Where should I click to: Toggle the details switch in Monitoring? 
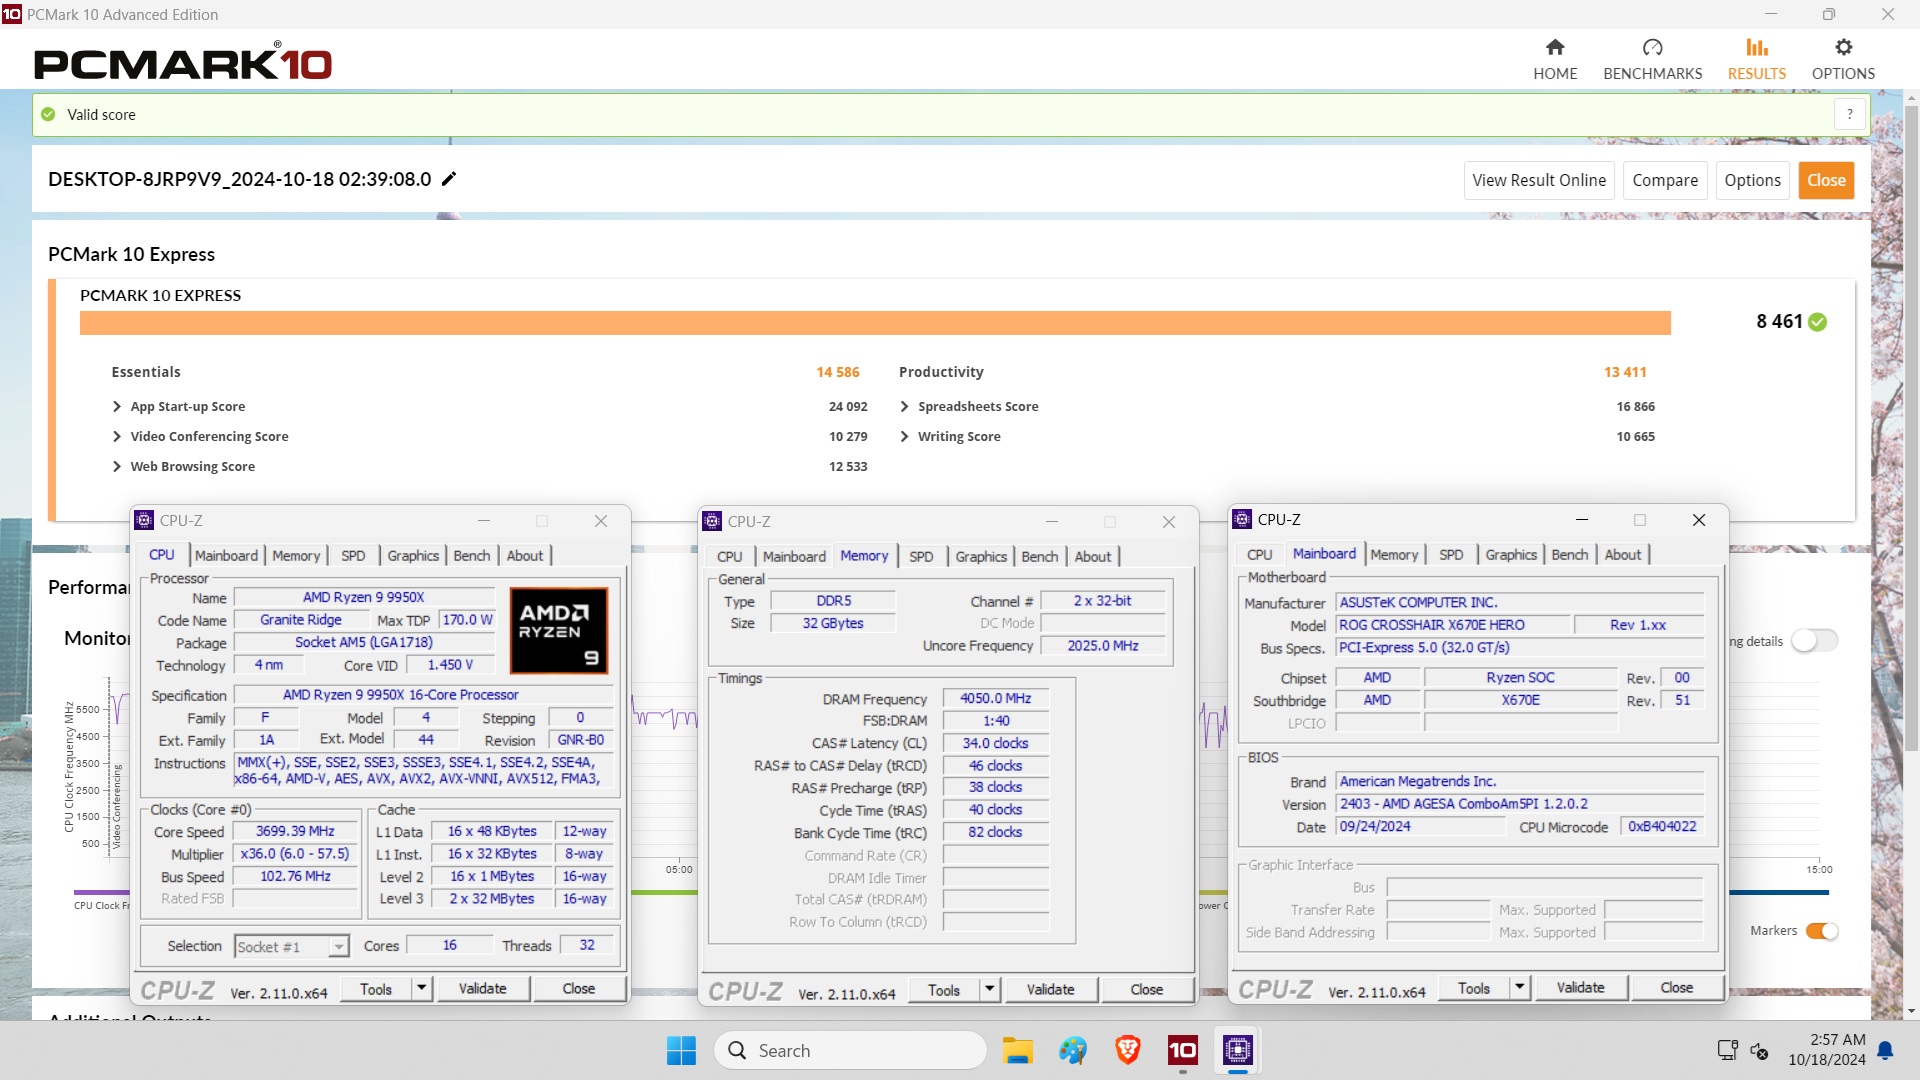1814,641
